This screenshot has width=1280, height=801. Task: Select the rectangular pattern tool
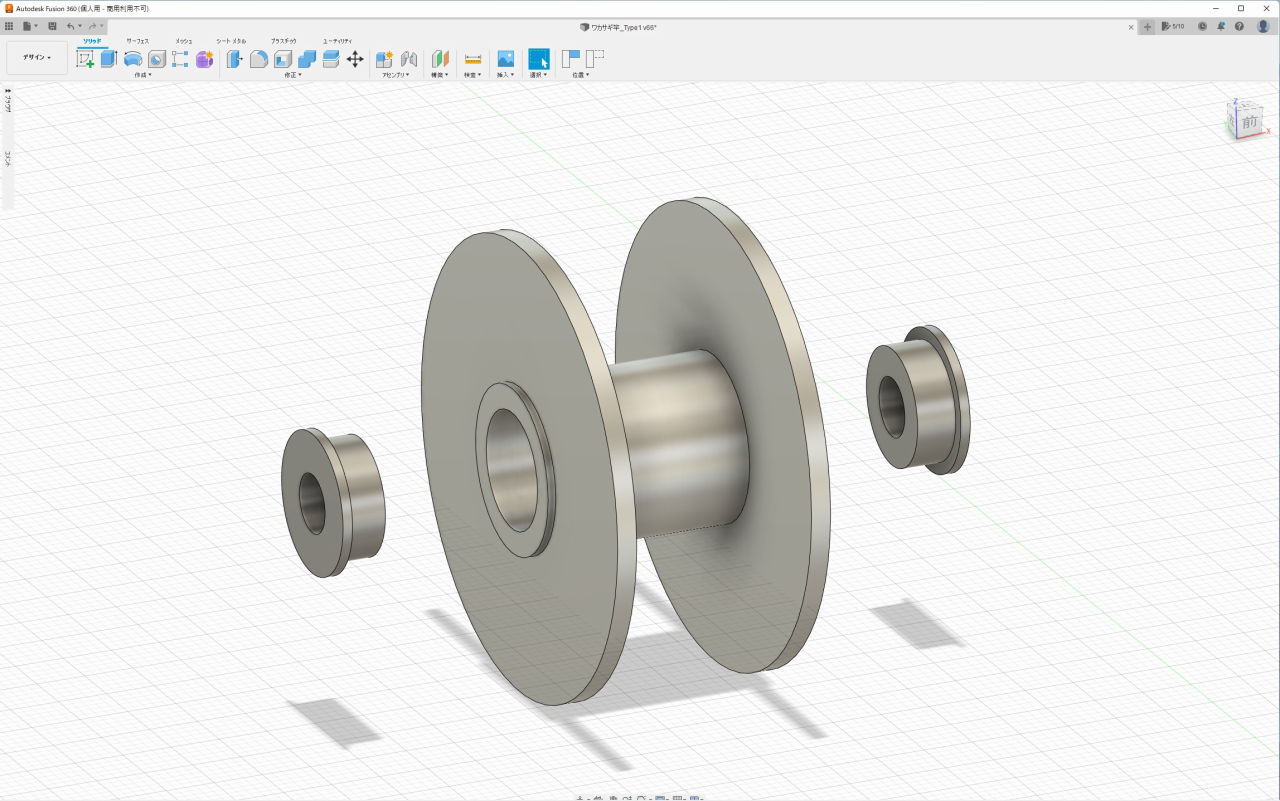pyautogui.click(x=180, y=59)
